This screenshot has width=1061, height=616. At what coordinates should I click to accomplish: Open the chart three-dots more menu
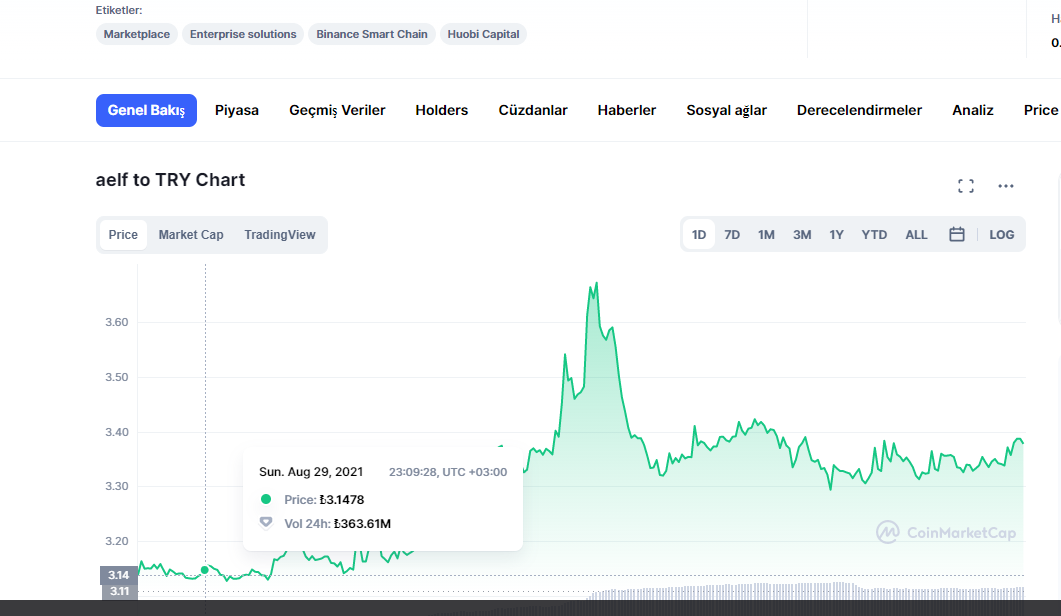pos(1006,186)
